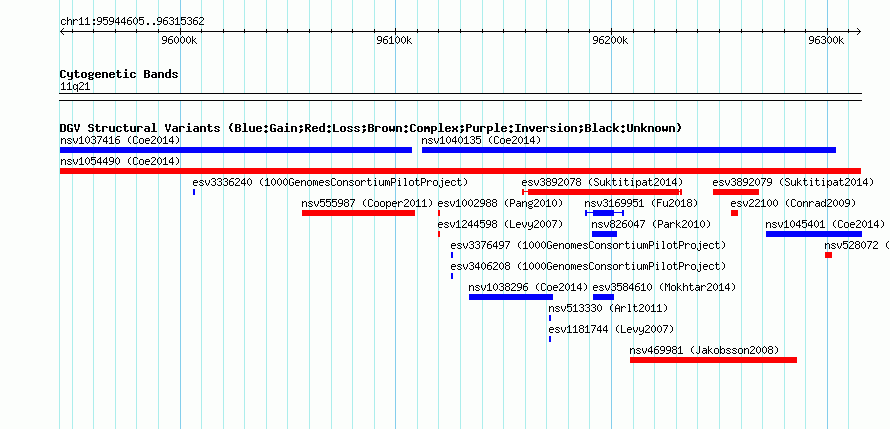Click the nsv1045401 (Coe2014) blue bar
The image size is (890, 429).
[814, 234]
